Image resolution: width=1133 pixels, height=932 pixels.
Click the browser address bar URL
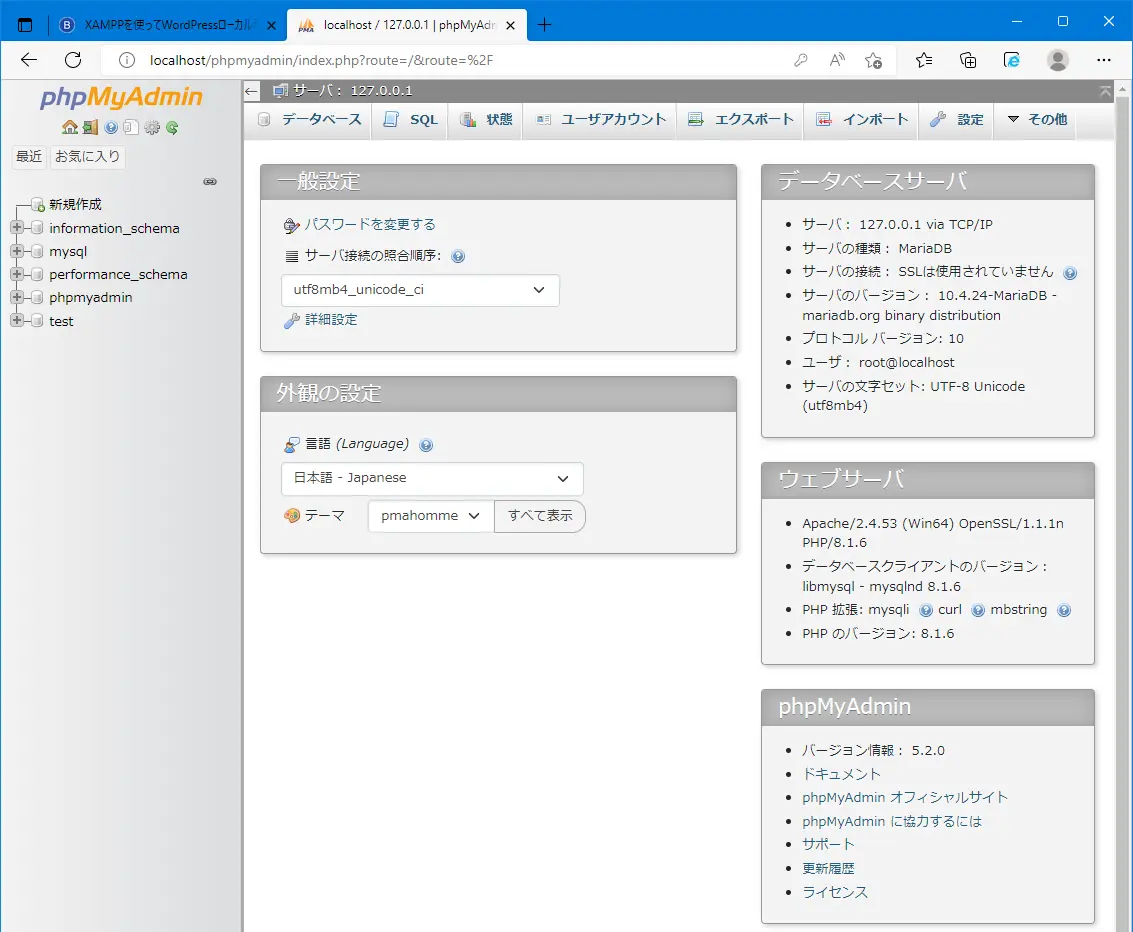(x=322, y=60)
